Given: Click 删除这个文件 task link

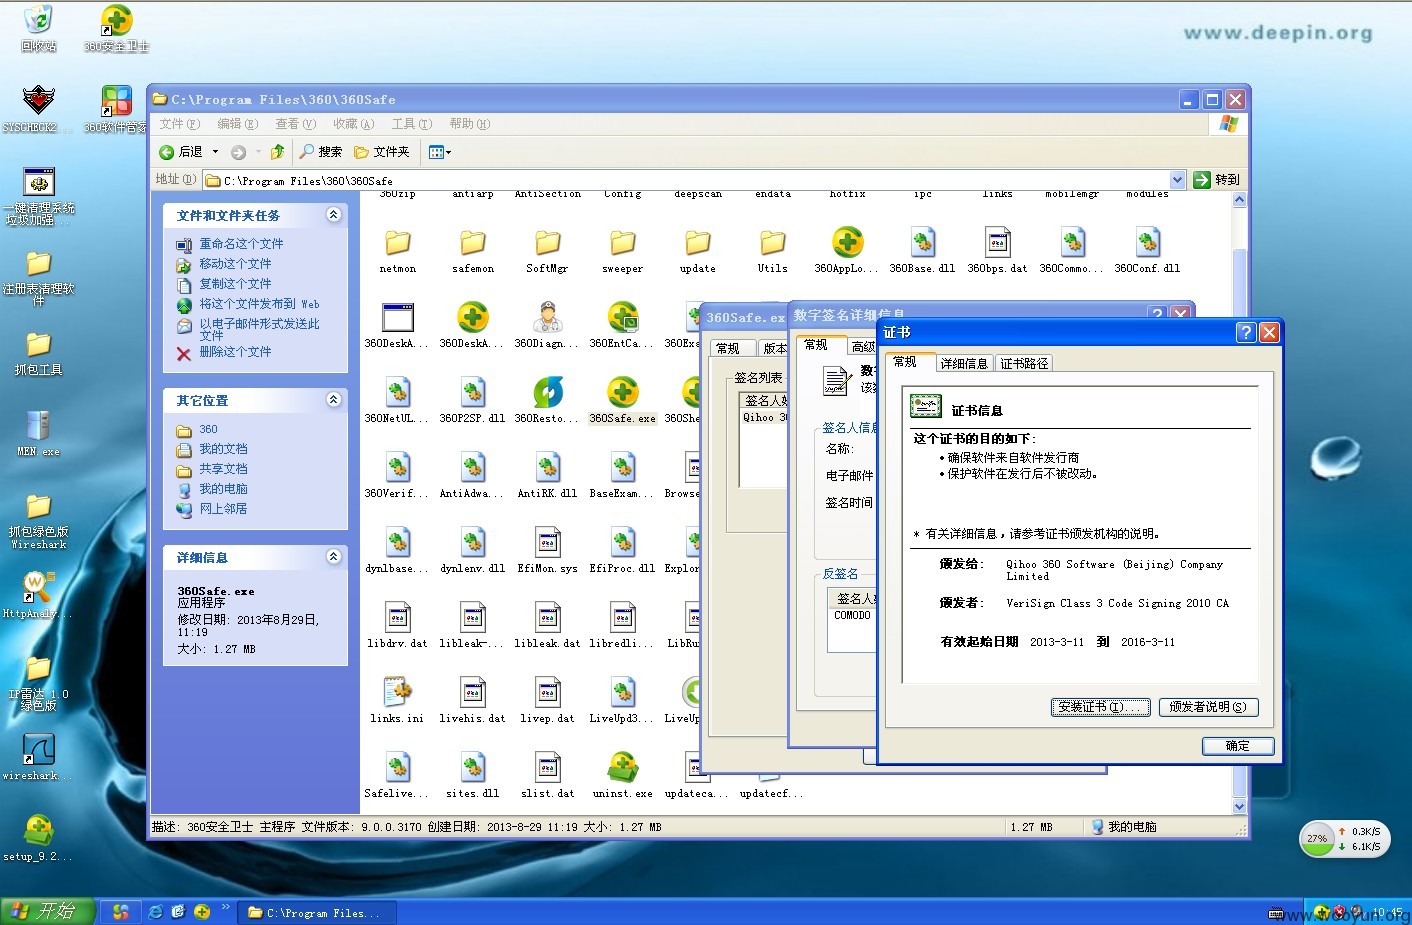Looking at the screenshot, I should tap(235, 352).
